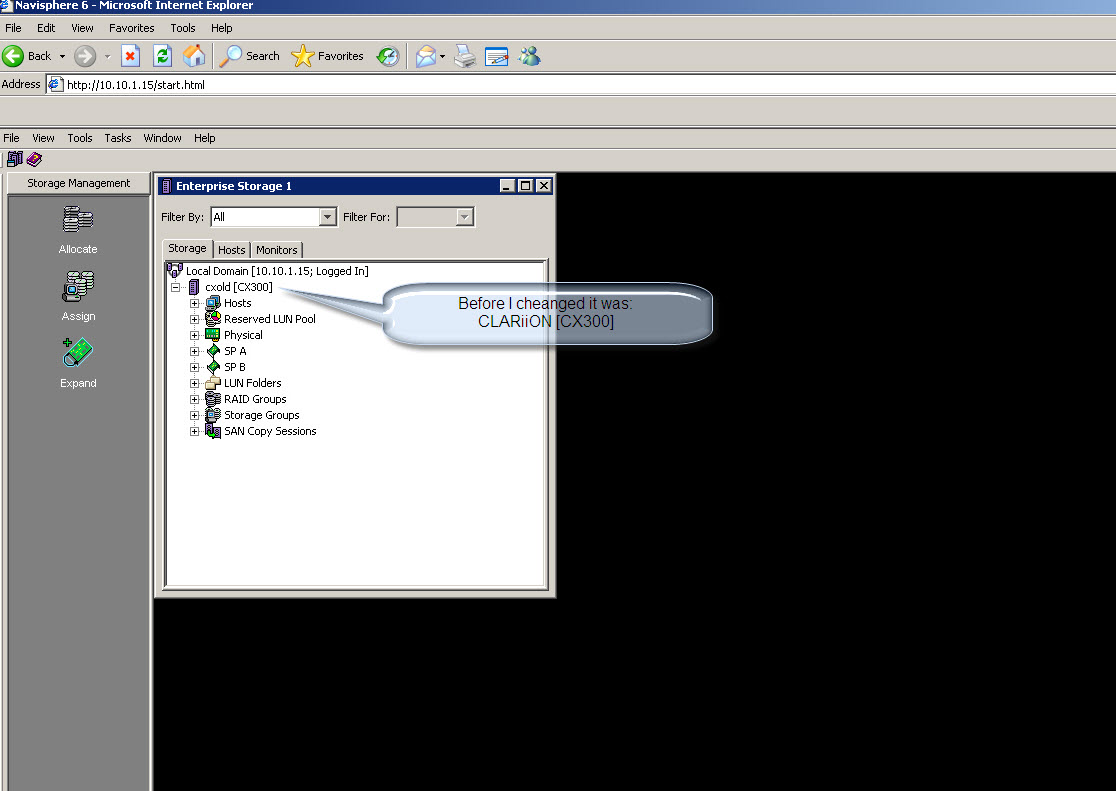1116x791 pixels.
Task: Click the Home page icon
Action: tap(194, 56)
